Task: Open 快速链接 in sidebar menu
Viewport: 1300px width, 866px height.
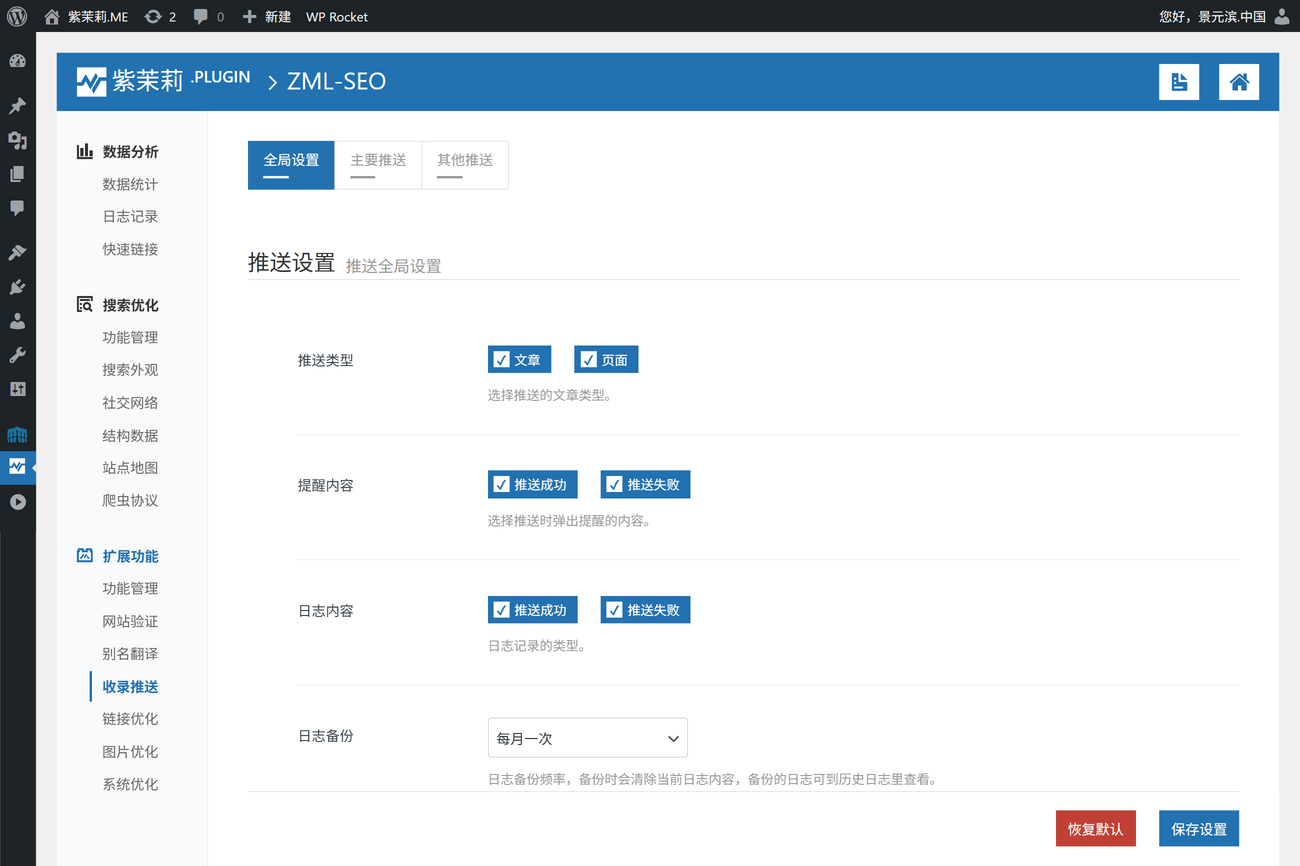Action: tap(130, 249)
